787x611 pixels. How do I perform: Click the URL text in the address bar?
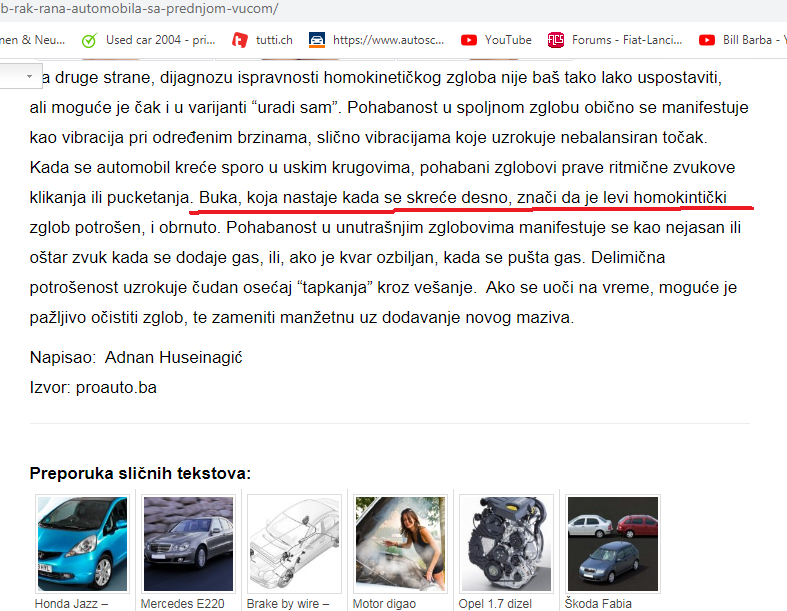[x=140, y=9]
